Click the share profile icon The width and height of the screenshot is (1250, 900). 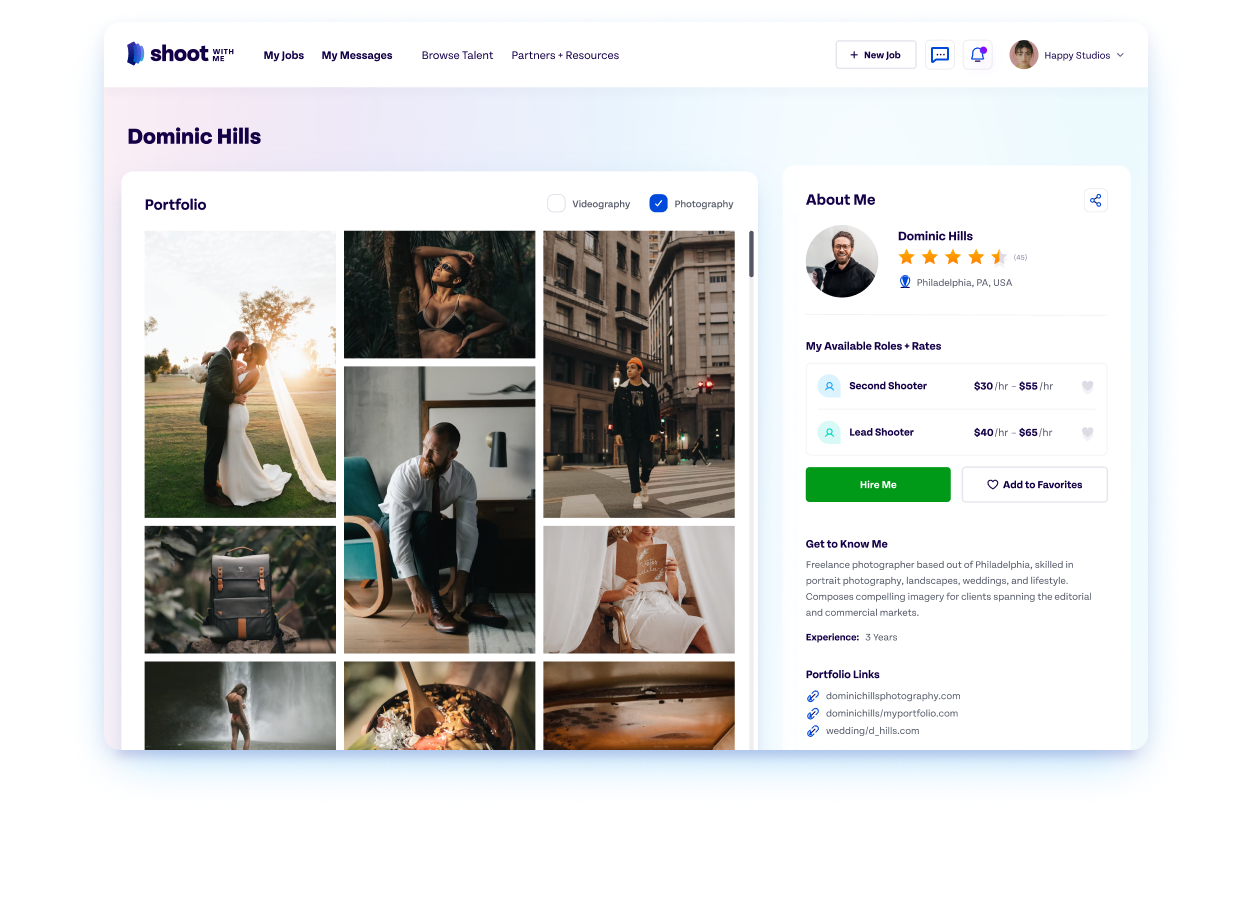point(1095,200)
